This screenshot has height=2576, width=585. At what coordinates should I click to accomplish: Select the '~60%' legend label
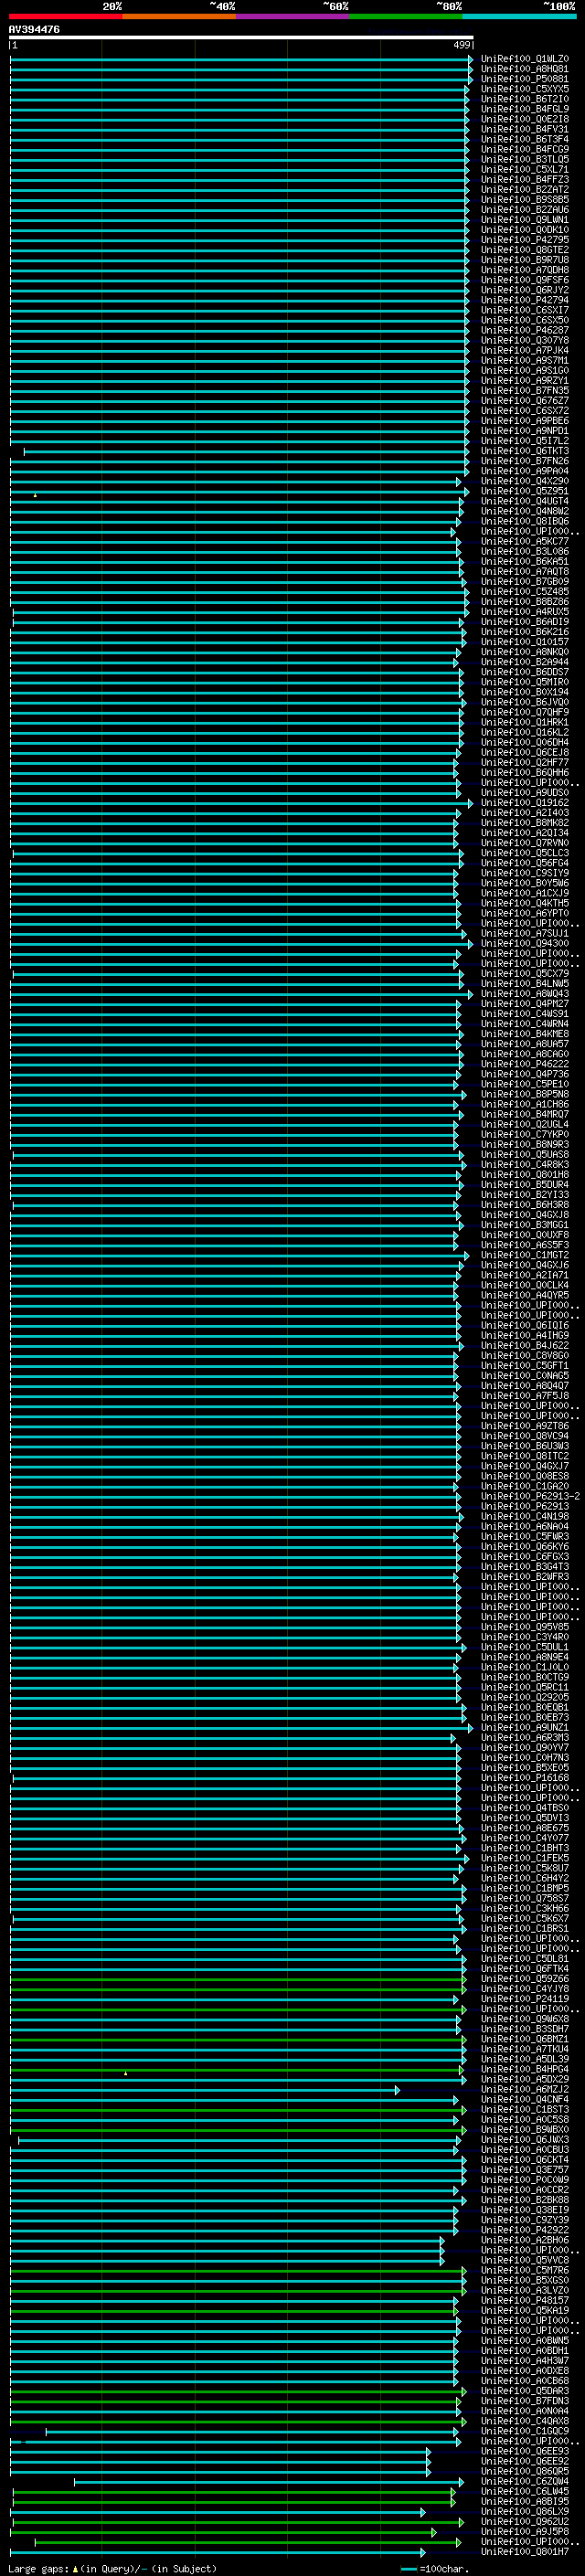click(x=335, y=6)
